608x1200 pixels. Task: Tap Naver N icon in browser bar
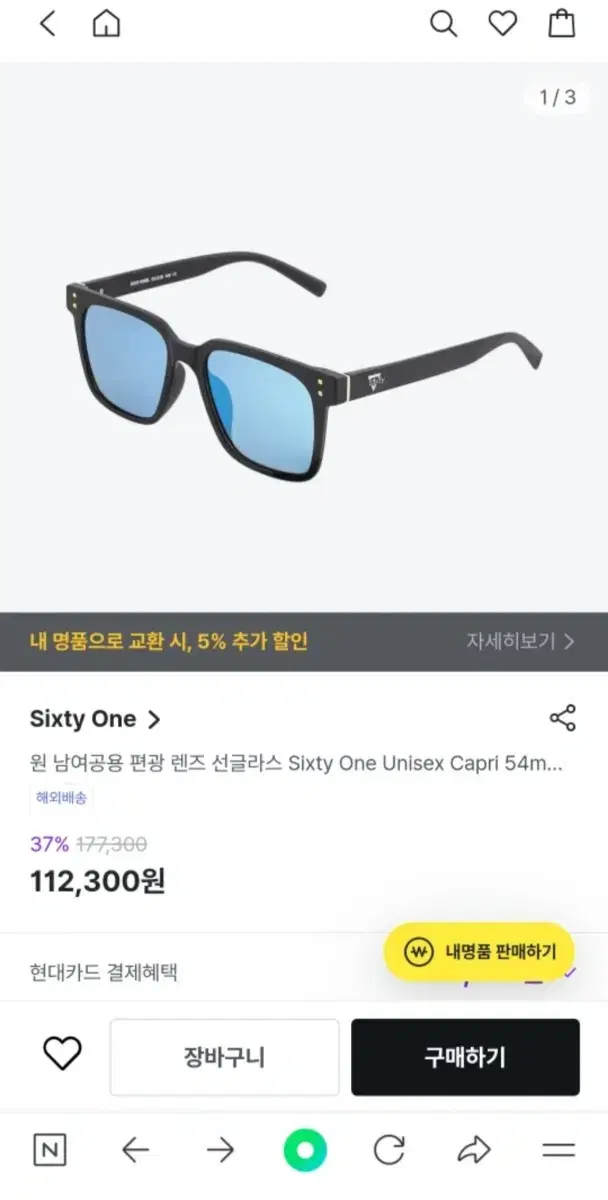point(50,1150)
